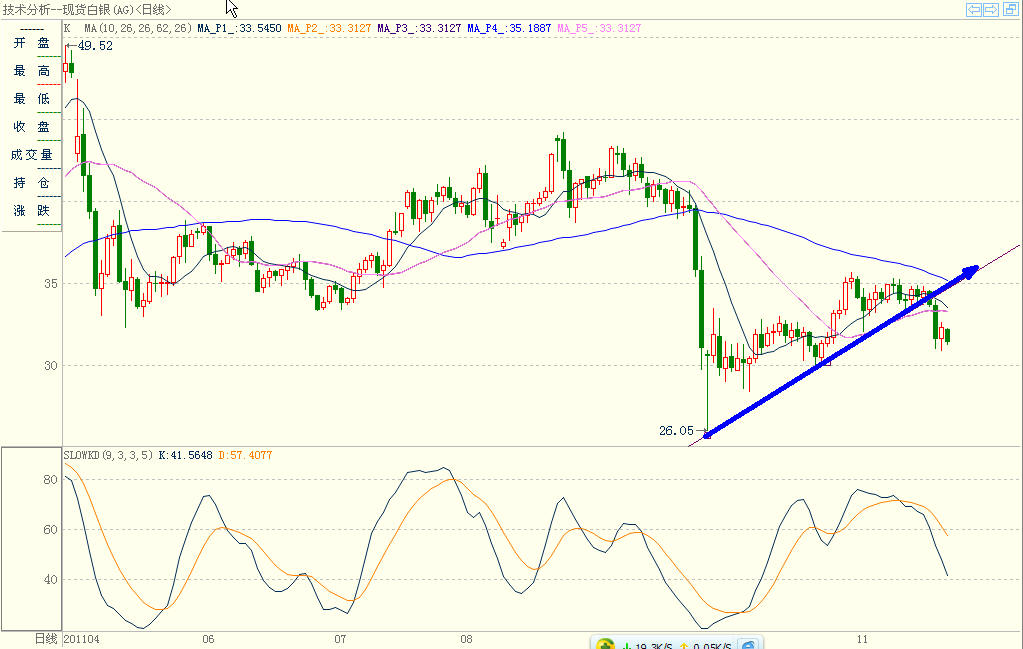1023x649 pixels.
Task: Select the 收盘 field in the legend panel
Action: (x=31, y=127)
